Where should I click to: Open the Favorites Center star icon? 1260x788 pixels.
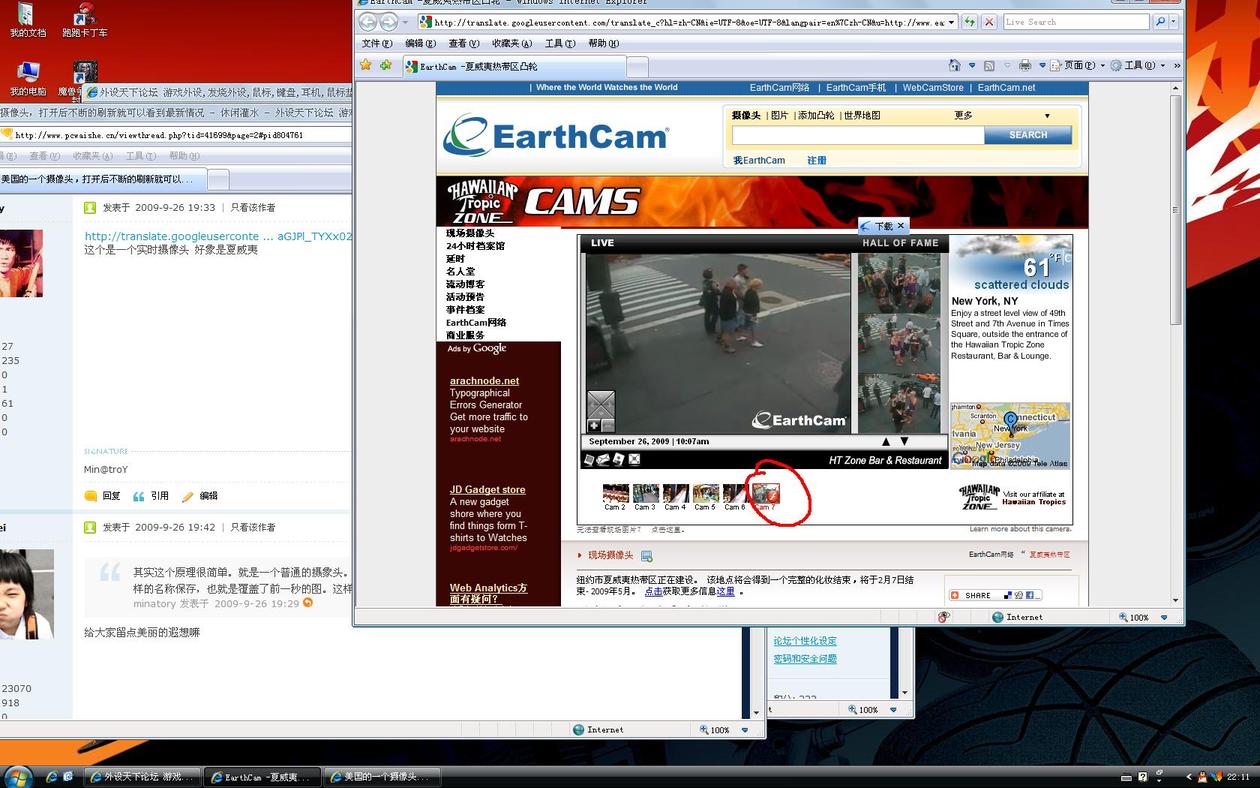[x=366, y=65]
